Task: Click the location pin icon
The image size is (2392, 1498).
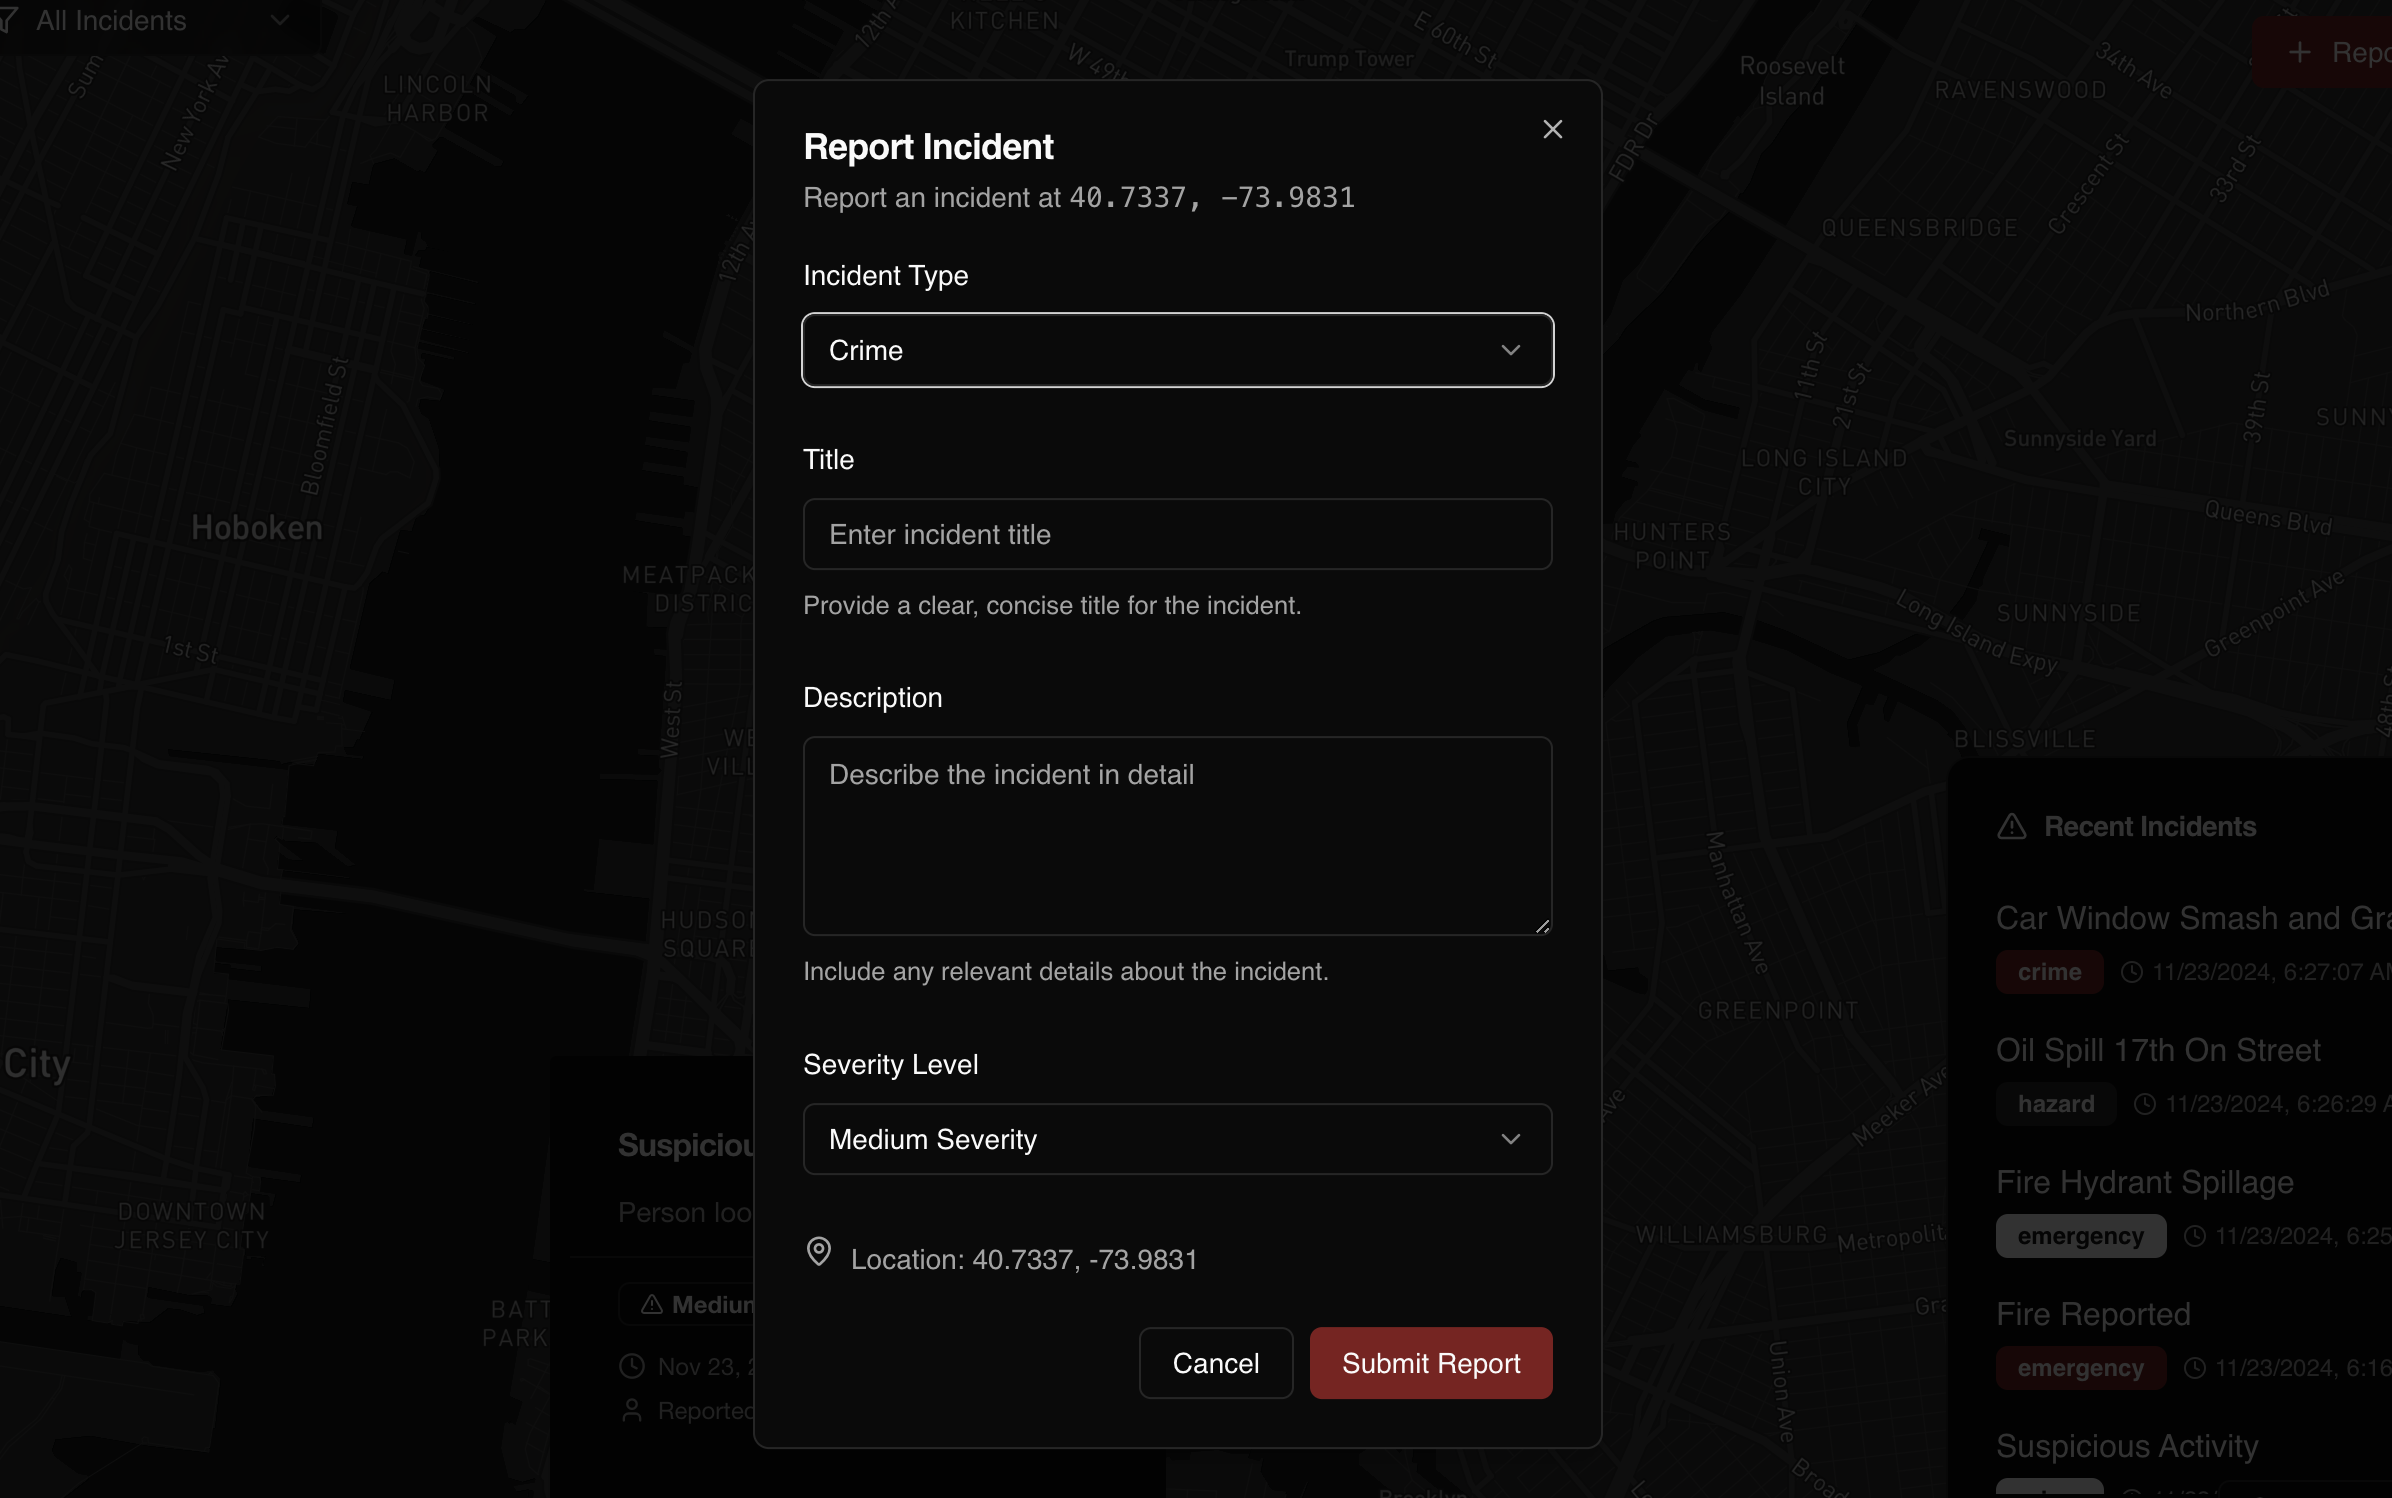Action: coord(818,1252)
